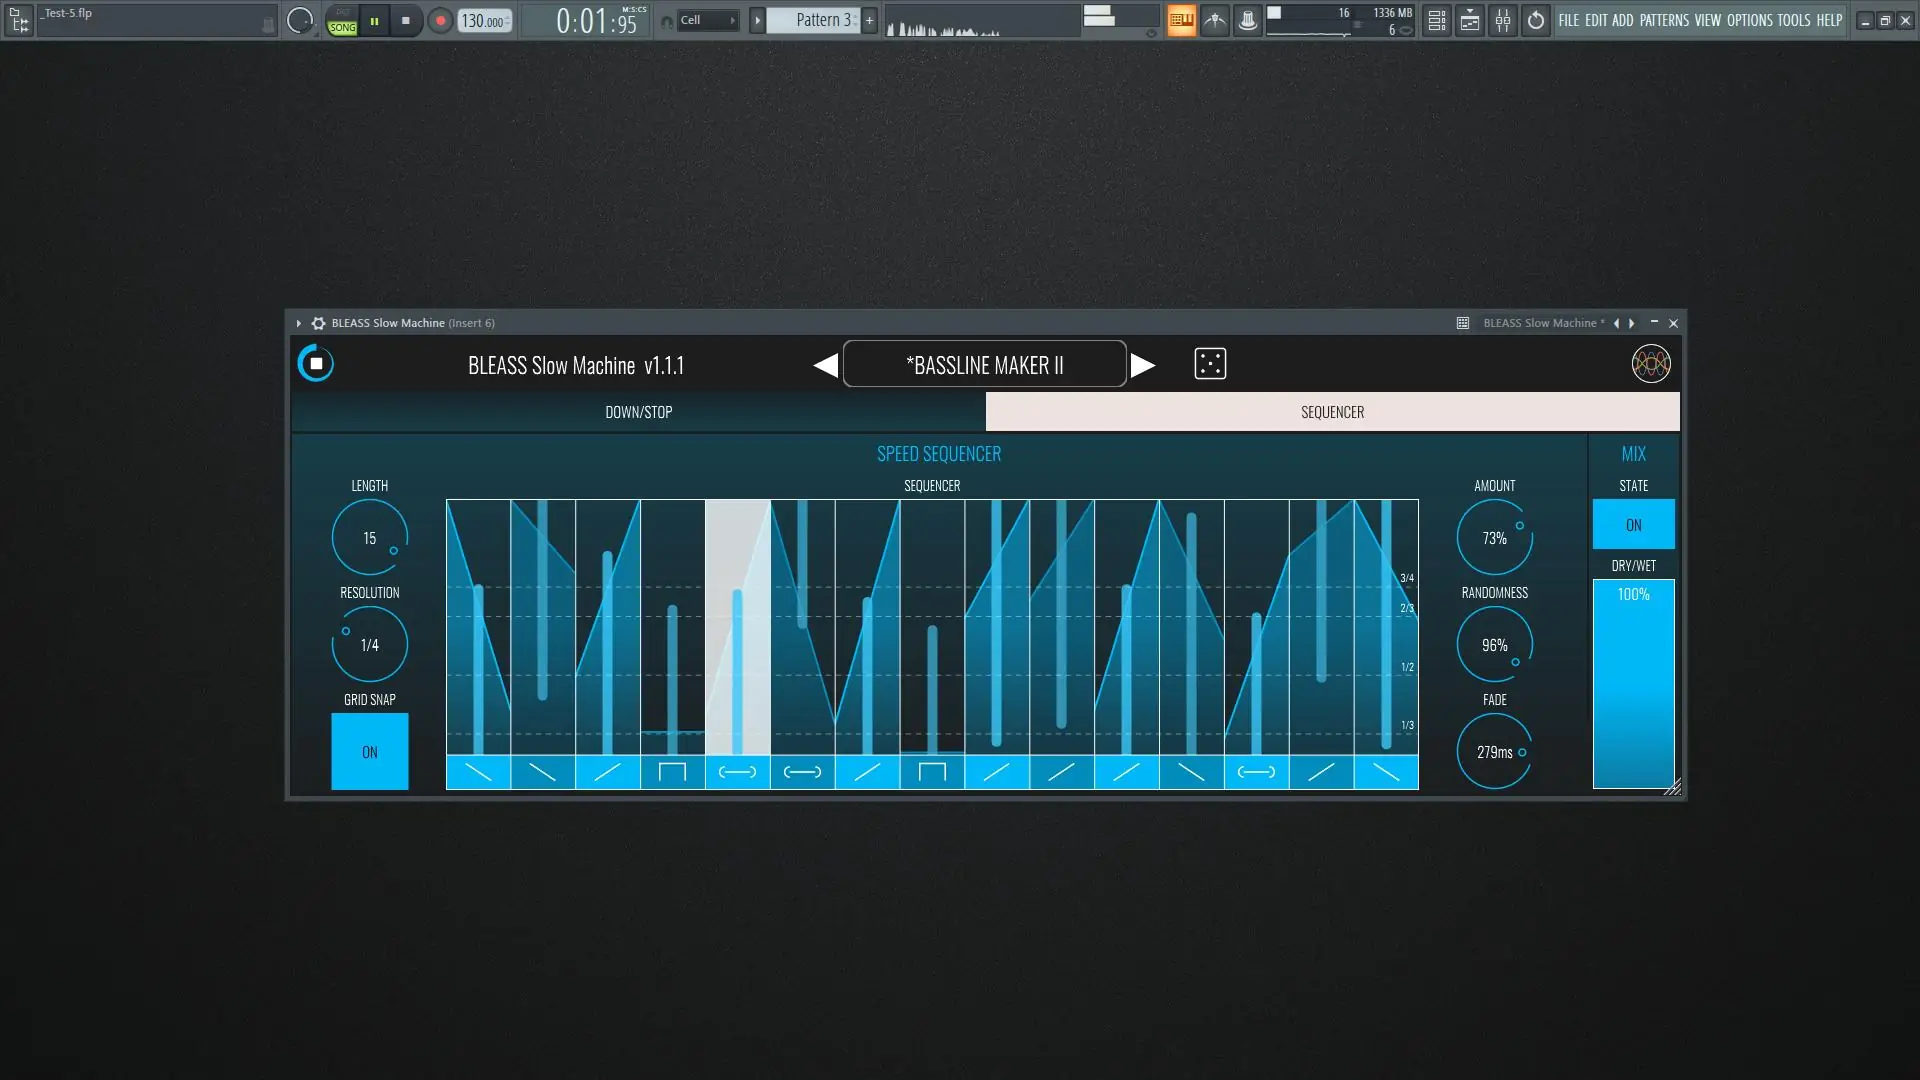Click the Dry/Wet mix slider
The width and height of the screenshot is (1920, 1080).
pos(1633,684)
